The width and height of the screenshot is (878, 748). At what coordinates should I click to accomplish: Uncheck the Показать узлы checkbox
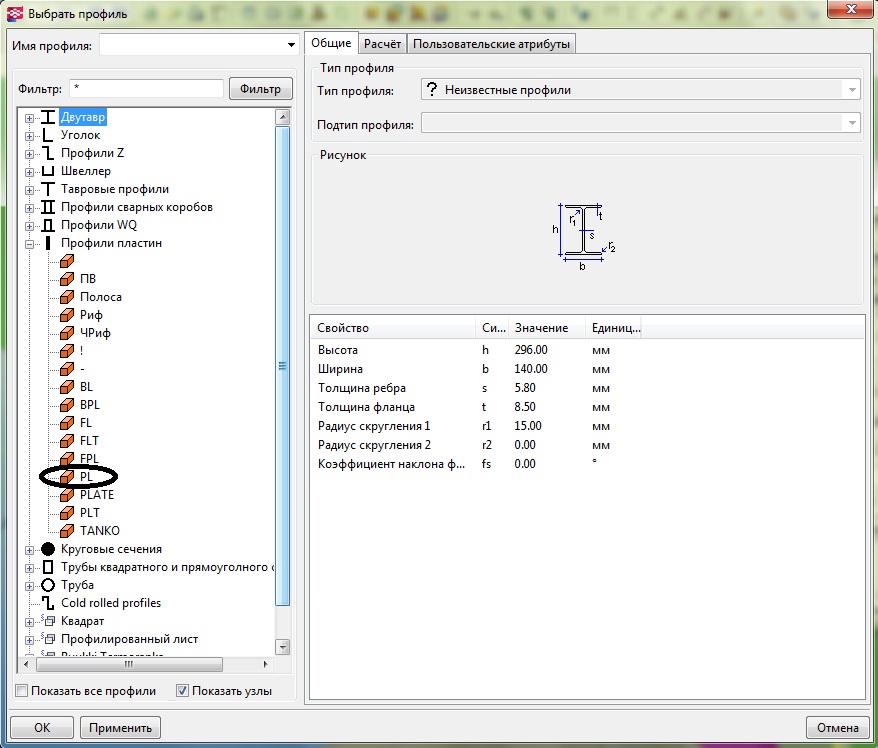pos(182,691)
